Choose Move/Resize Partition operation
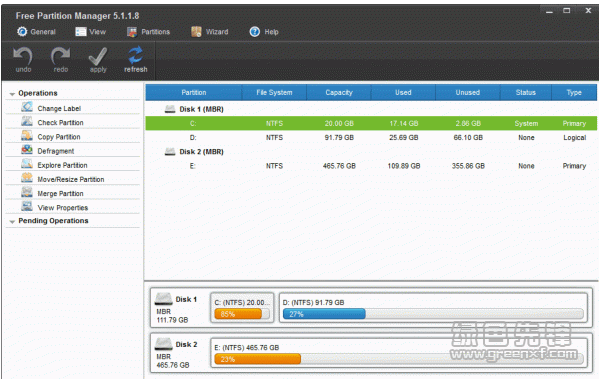 pos(71,179)
